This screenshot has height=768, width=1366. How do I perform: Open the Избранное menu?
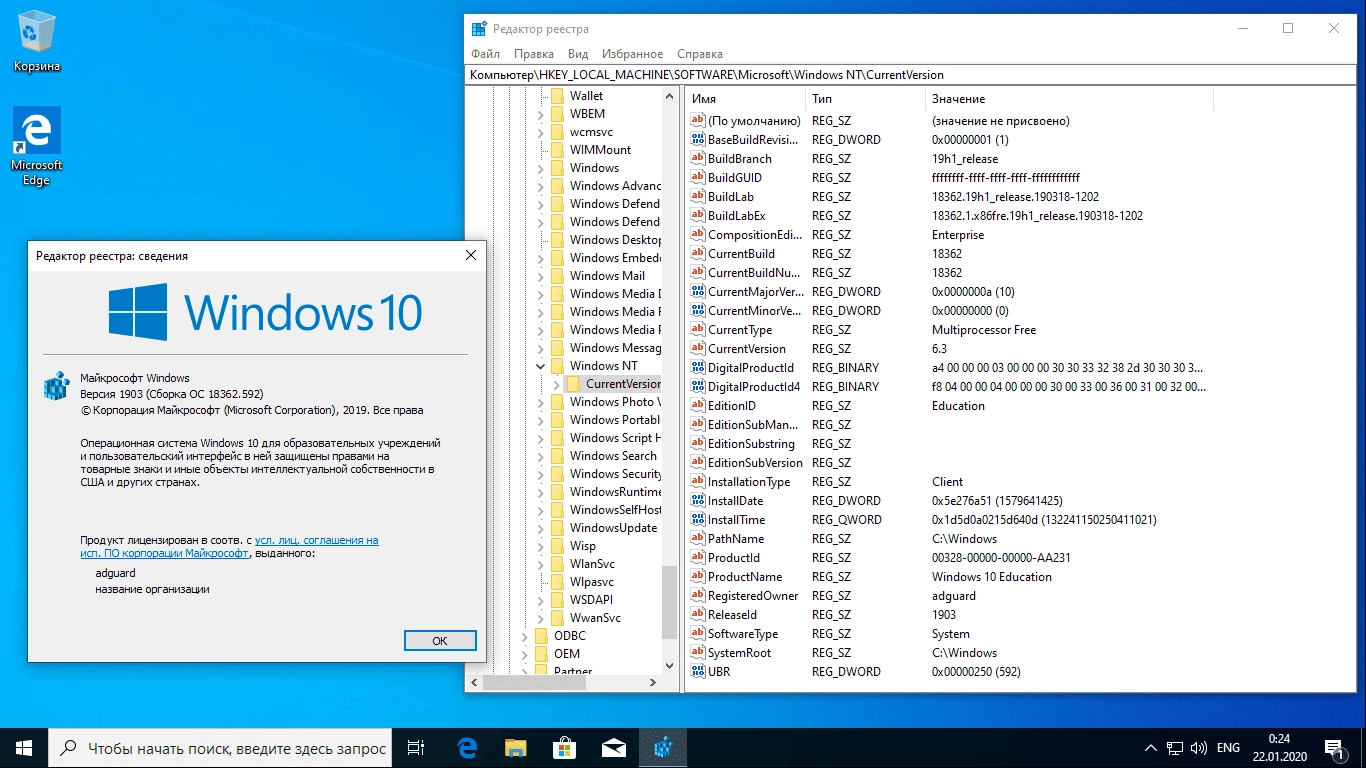[x=632, y=54]
